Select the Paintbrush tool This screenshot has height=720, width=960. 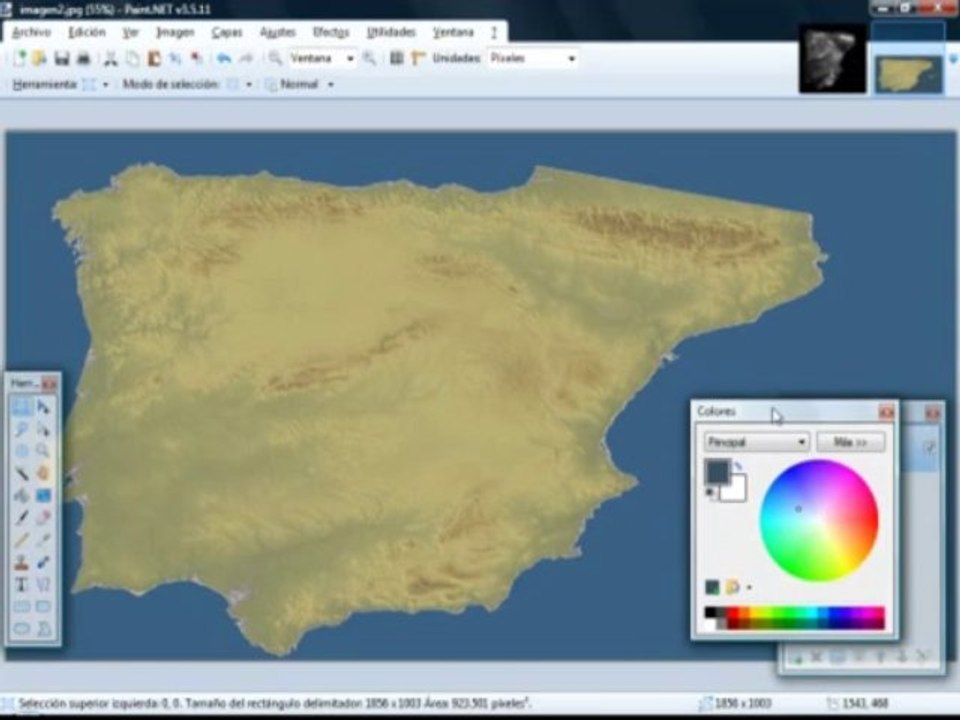coord(21,518)
